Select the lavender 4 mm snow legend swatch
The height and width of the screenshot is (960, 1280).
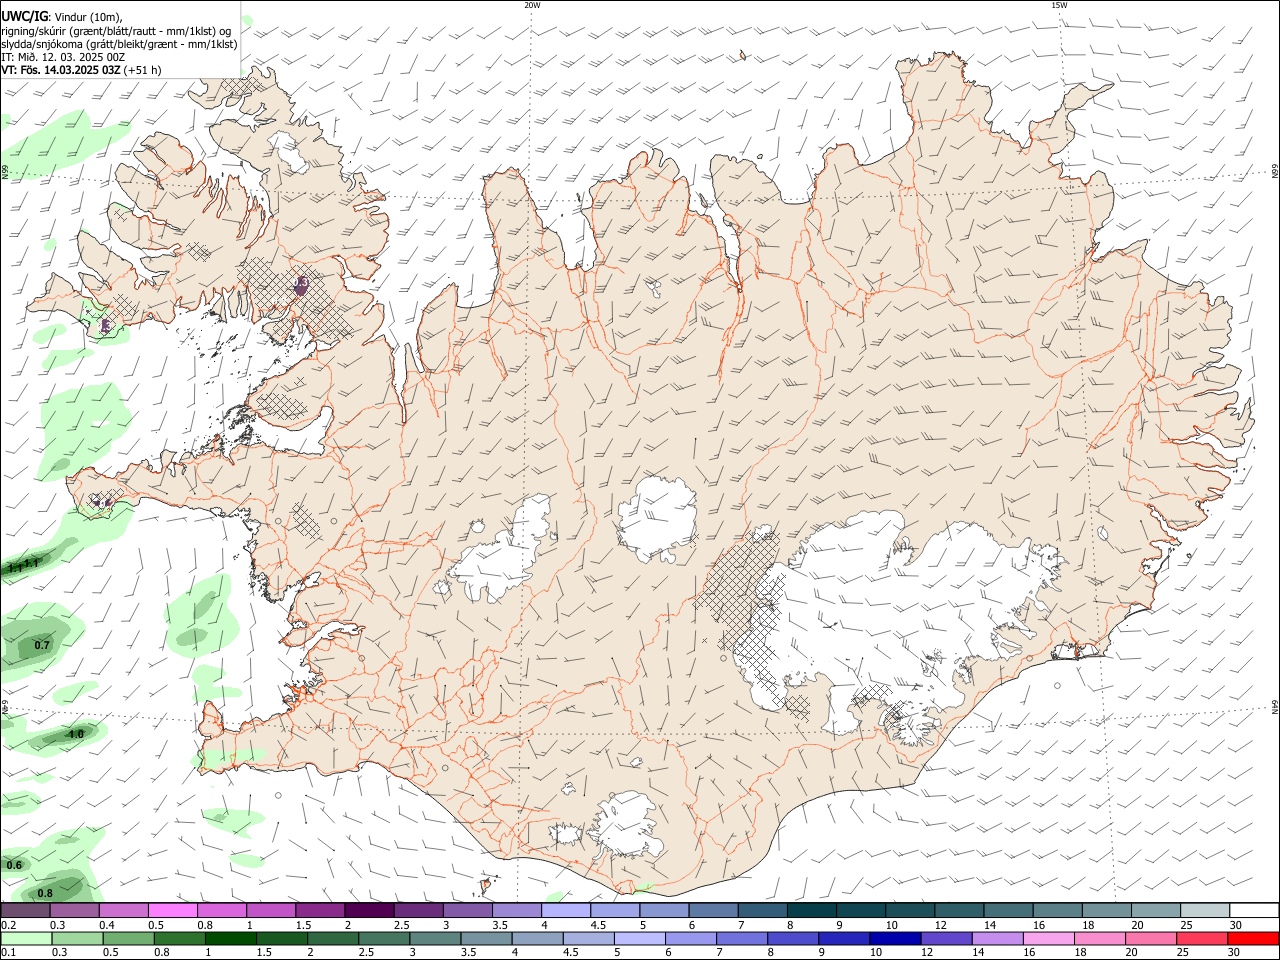click(x=564, y=910)
